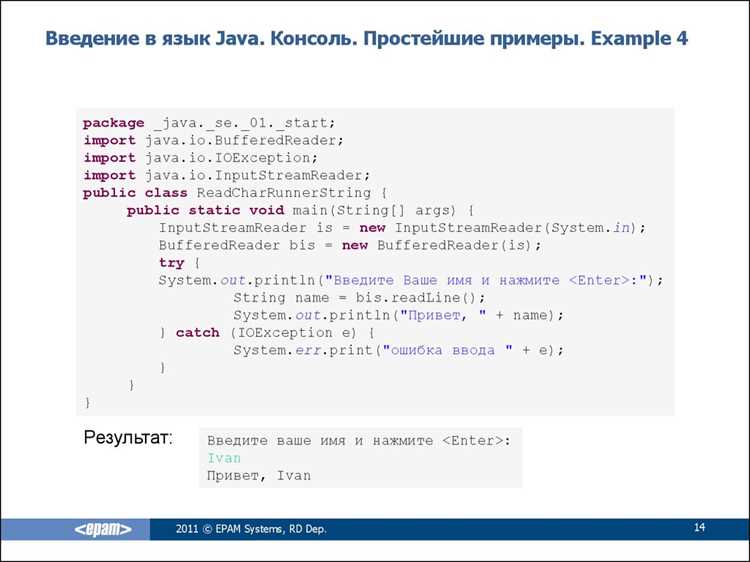Click the 'import java.io.InputStreamReader;' line

click(227, 176)
